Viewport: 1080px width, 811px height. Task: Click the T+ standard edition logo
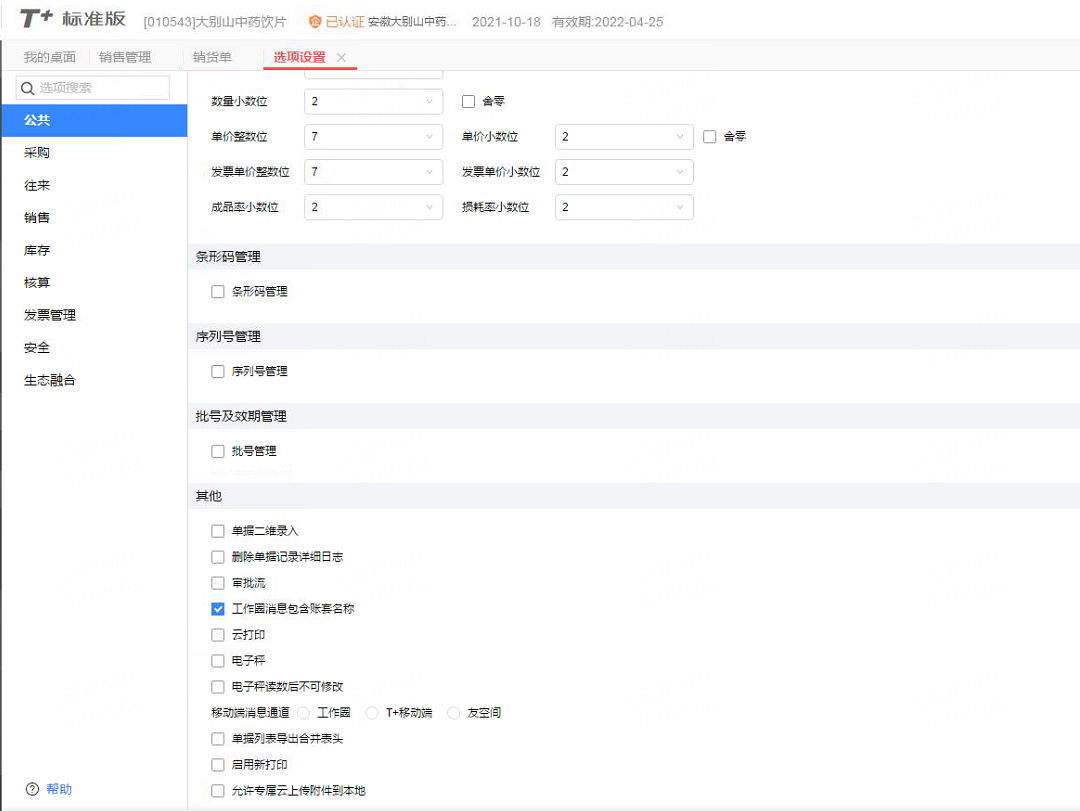[72, 19]
